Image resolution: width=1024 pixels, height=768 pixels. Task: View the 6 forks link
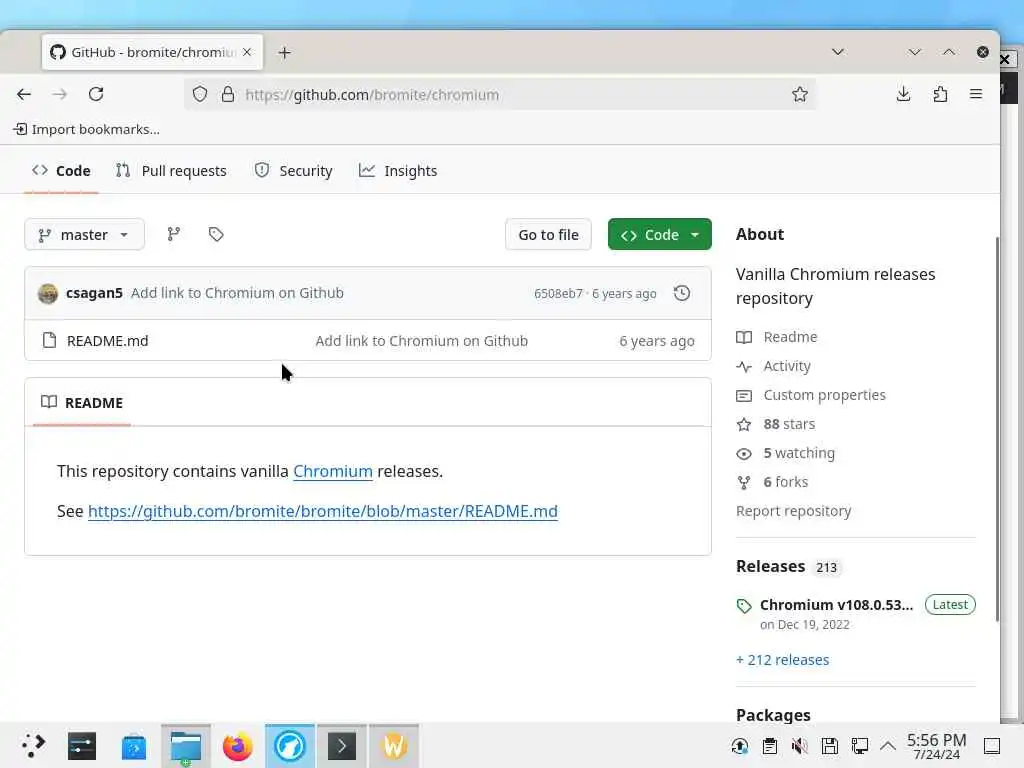(x=786, y=482)
